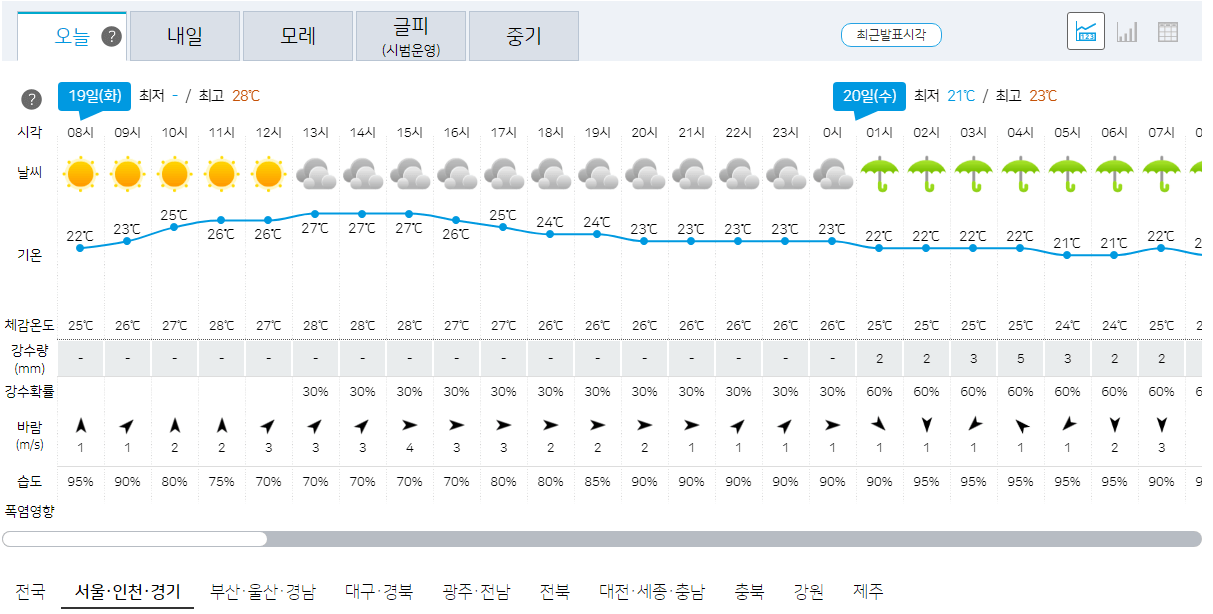Switch to the table view icon

click(1166, 31)
